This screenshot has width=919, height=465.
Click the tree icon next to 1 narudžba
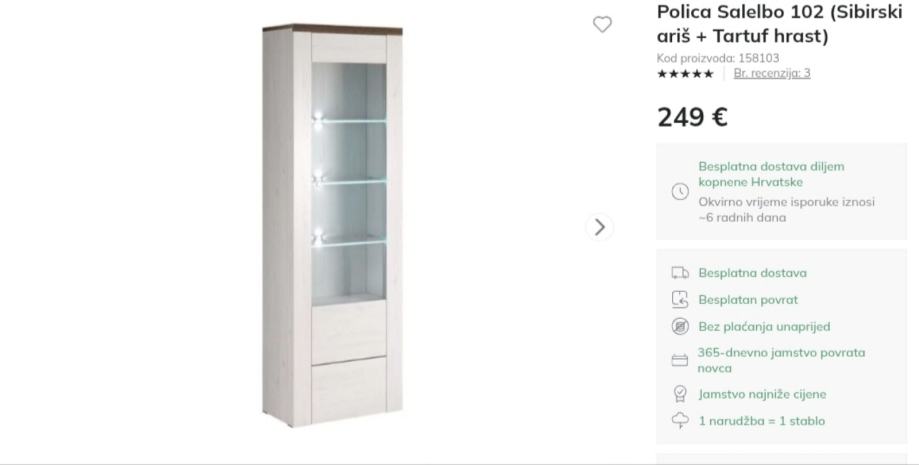(680, 420)
